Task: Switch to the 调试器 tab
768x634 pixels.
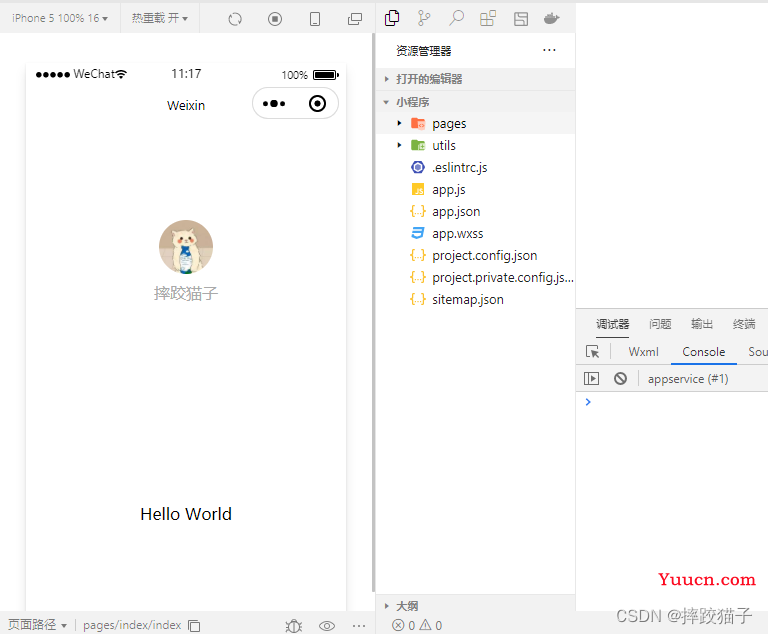Action: point(612,324)
